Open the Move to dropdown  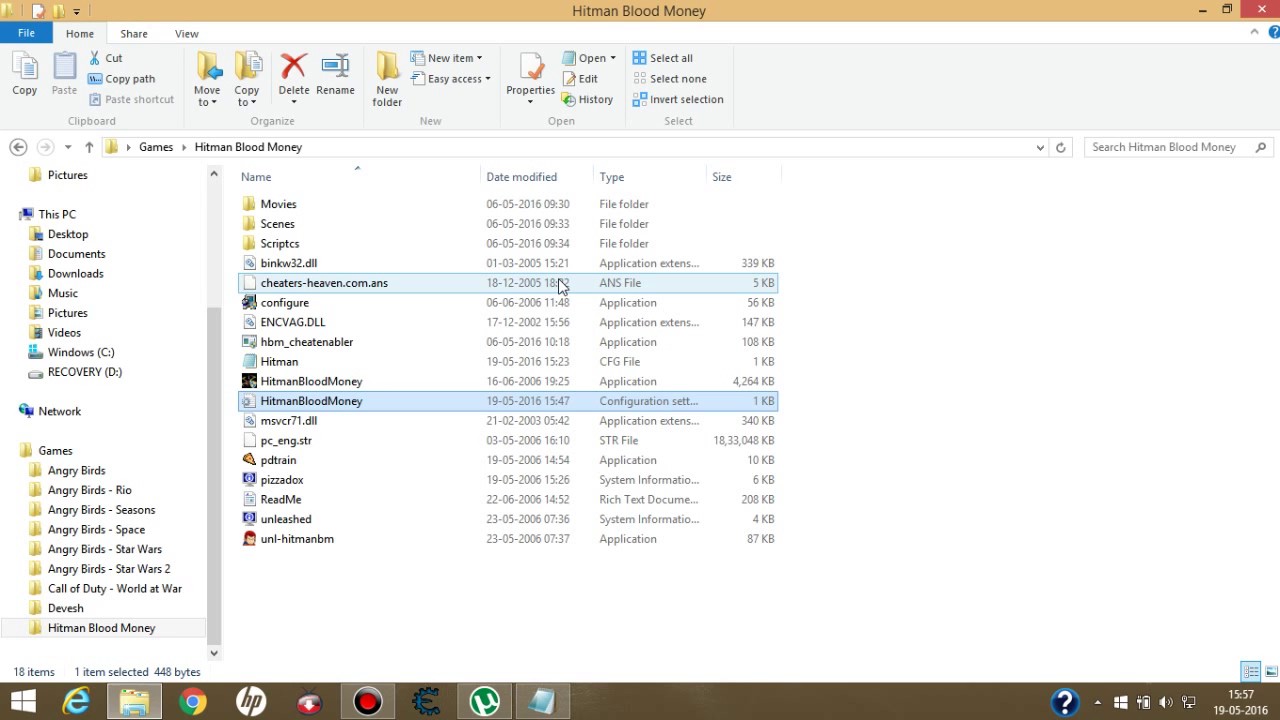208,78
